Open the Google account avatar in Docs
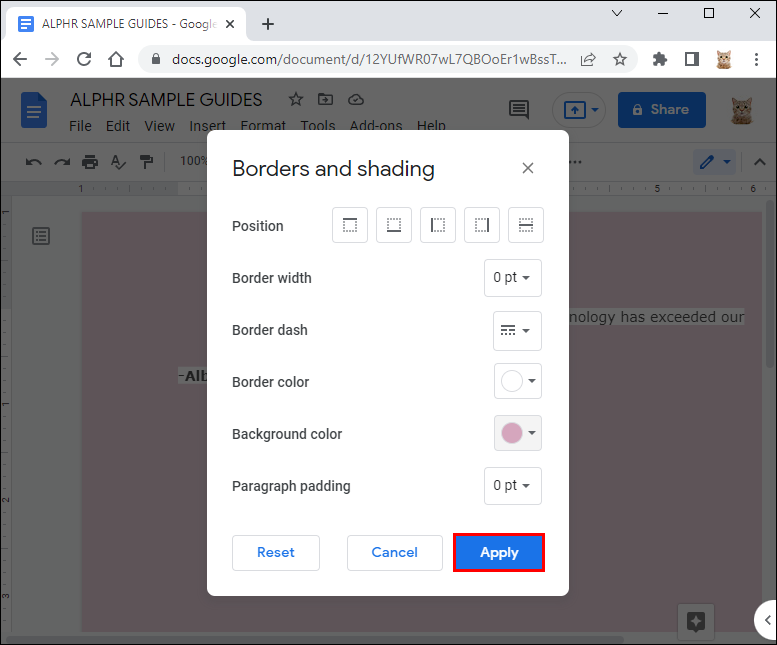 (x=742, y=110)
